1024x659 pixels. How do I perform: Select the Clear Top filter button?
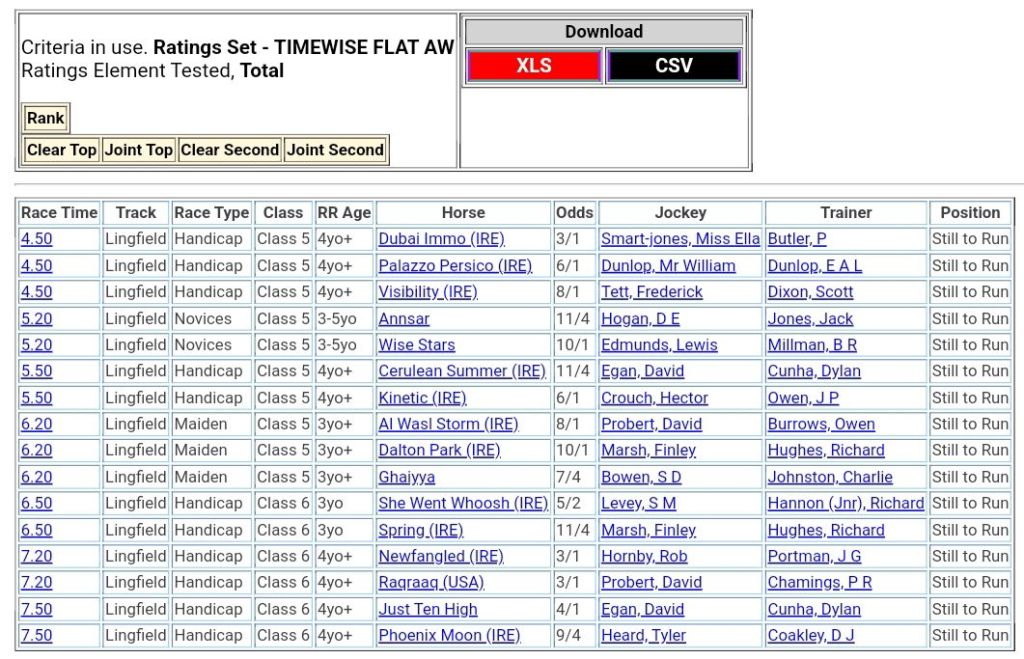pos(62,150)
